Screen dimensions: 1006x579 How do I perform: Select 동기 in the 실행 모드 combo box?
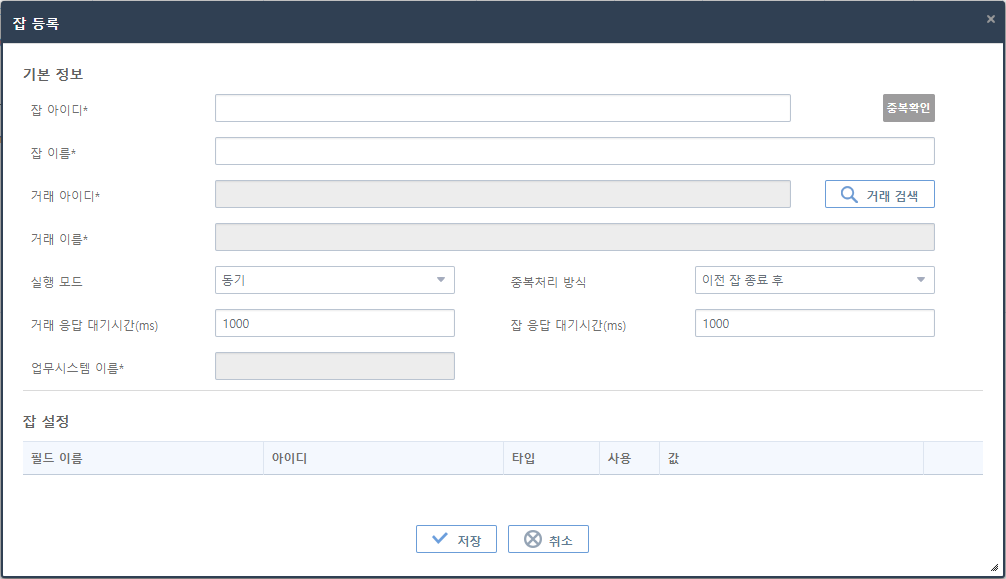(335, 280)
